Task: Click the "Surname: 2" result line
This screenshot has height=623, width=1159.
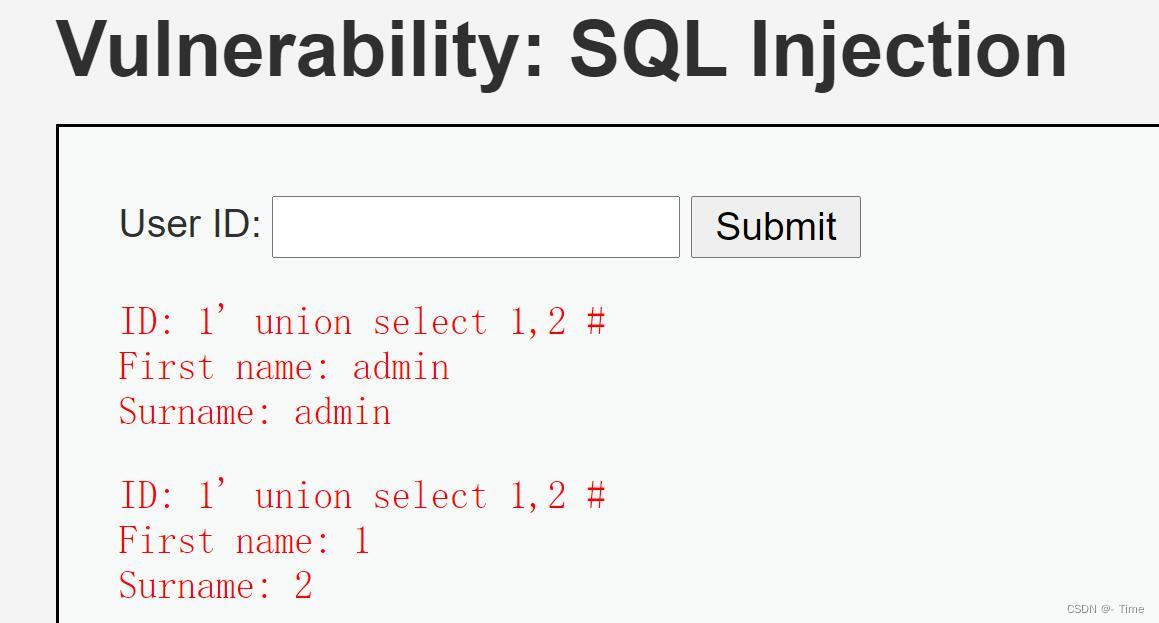Action: click(215, 586)
